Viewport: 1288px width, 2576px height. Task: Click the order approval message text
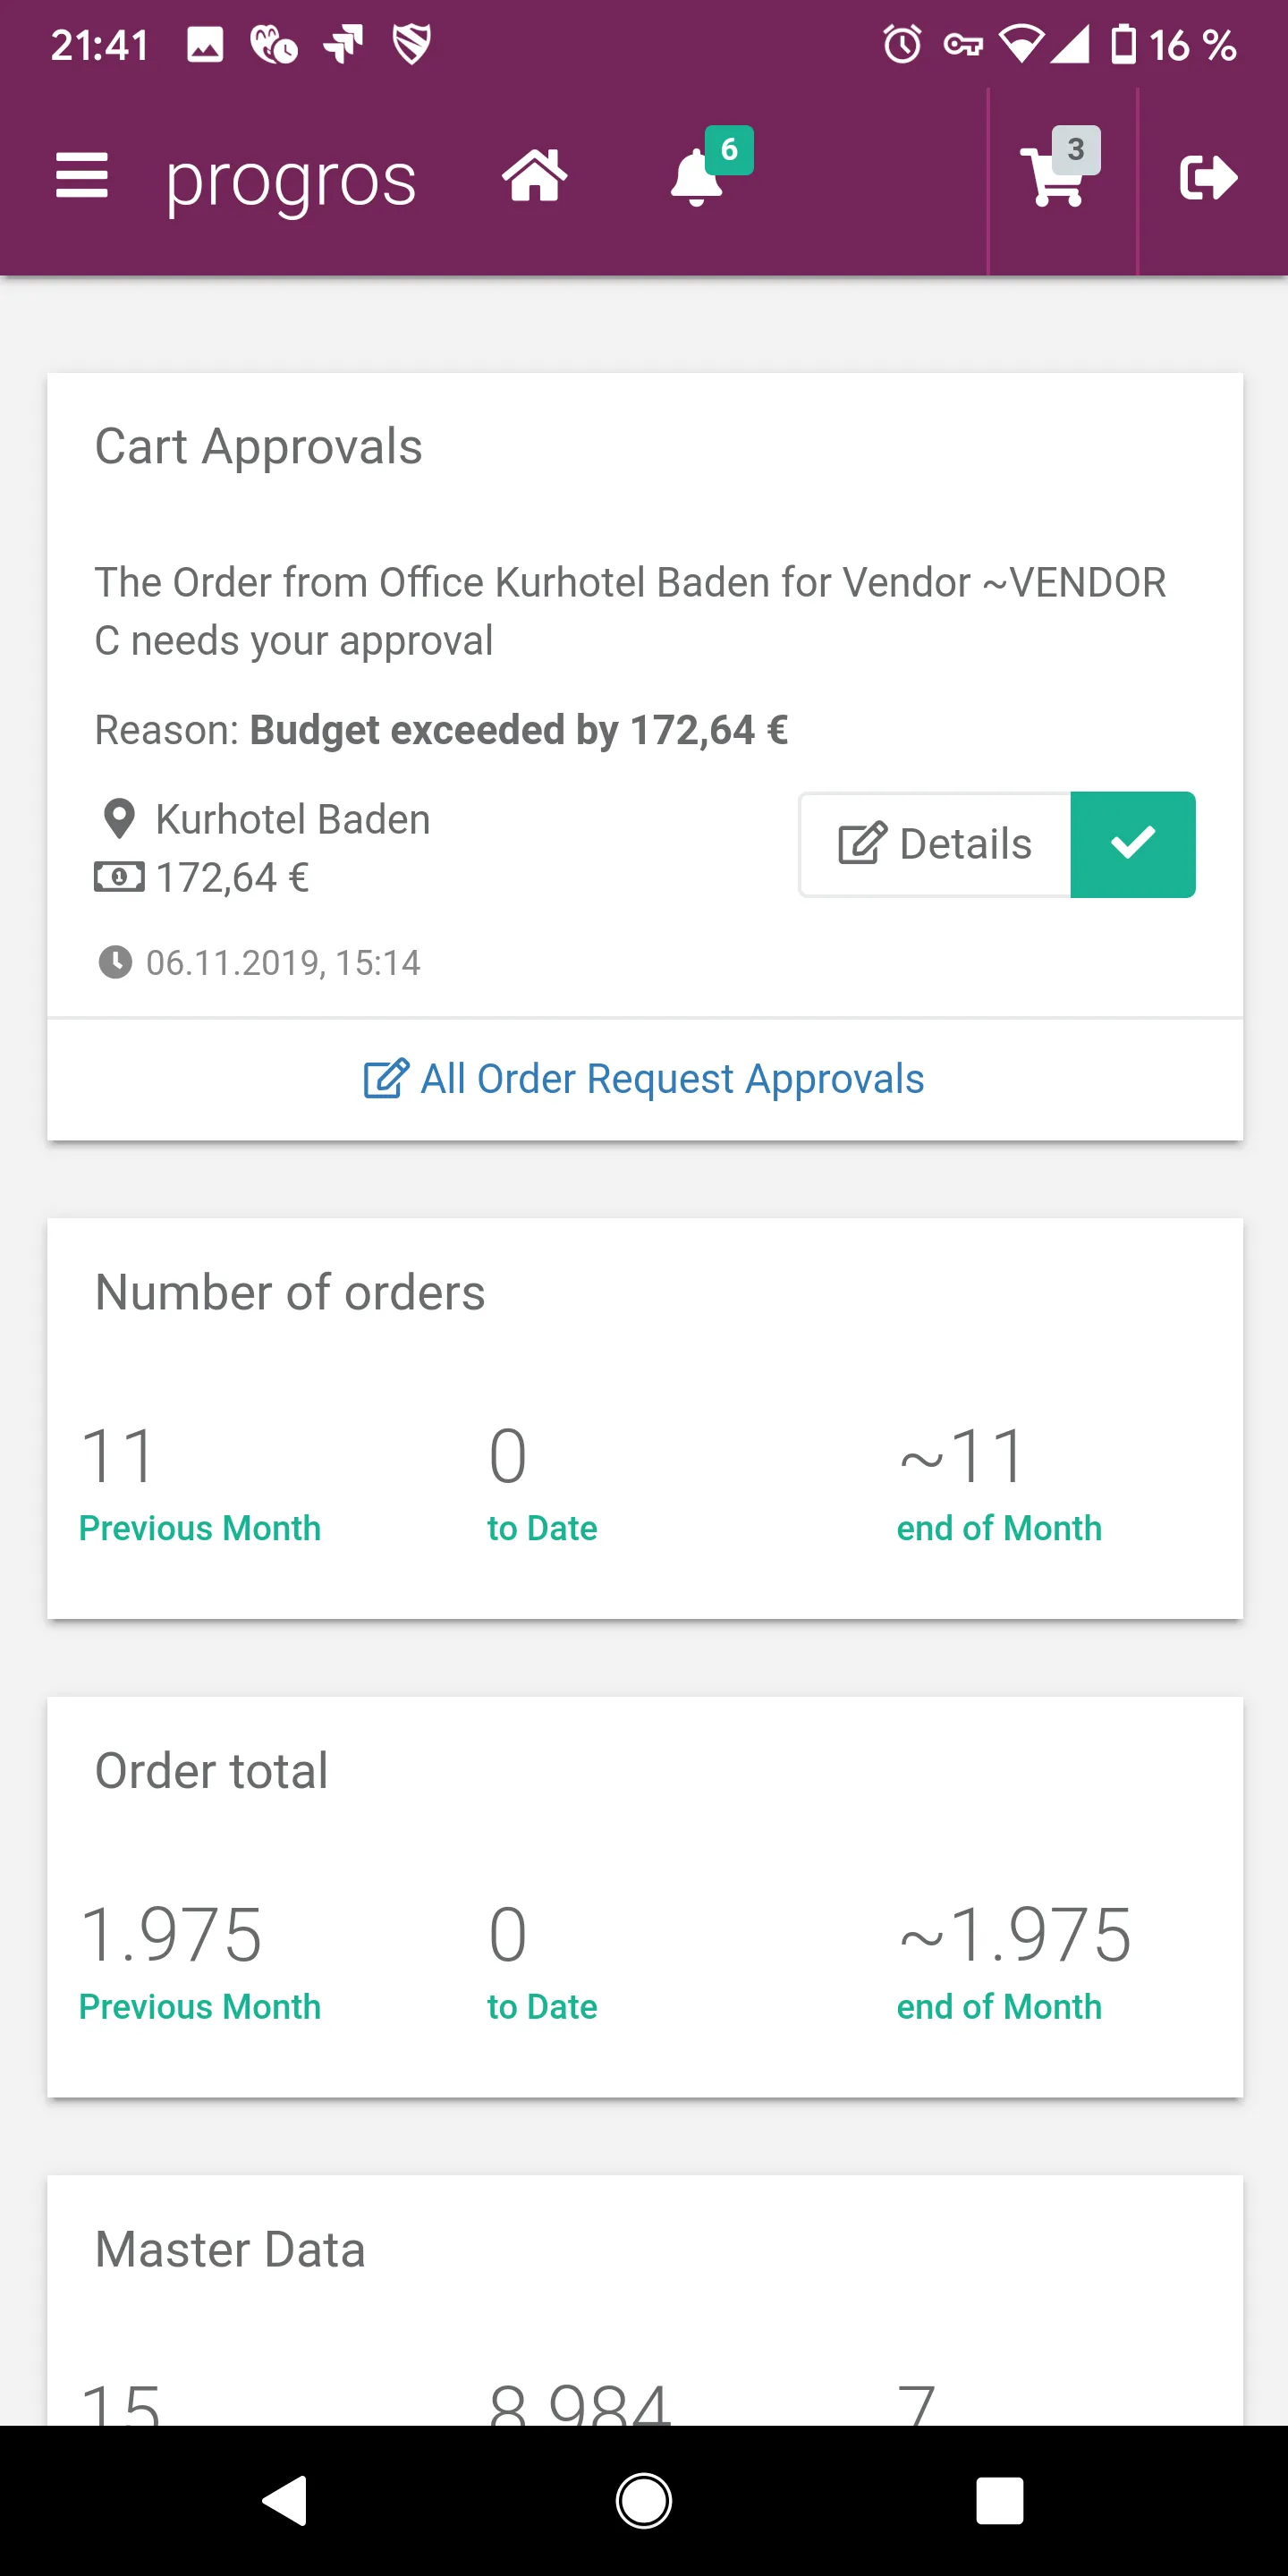point(630,611)
